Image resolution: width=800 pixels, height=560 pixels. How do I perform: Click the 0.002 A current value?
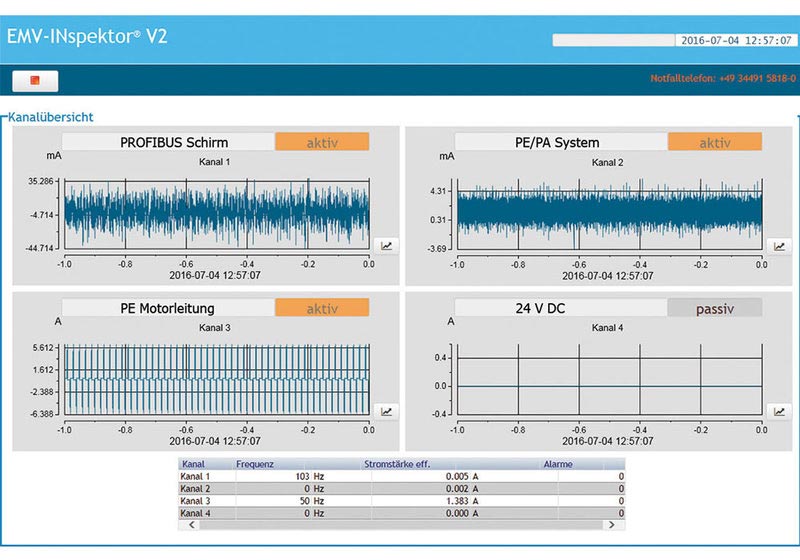click(462, 489)
